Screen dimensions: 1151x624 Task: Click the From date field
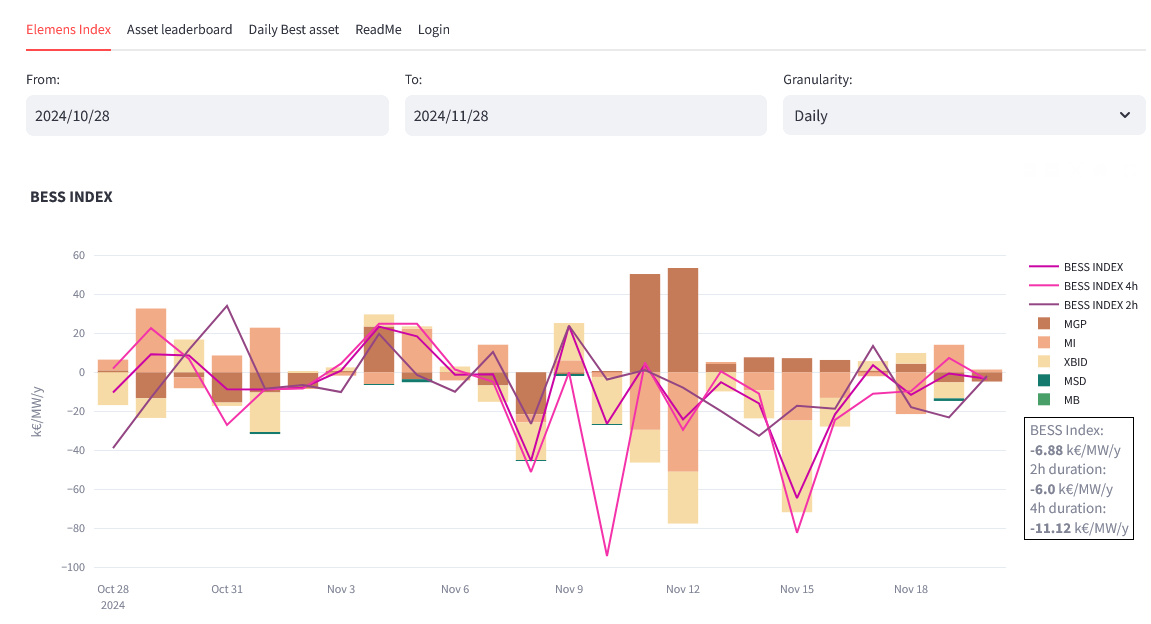pyautogui.click(x=207, y=116)
